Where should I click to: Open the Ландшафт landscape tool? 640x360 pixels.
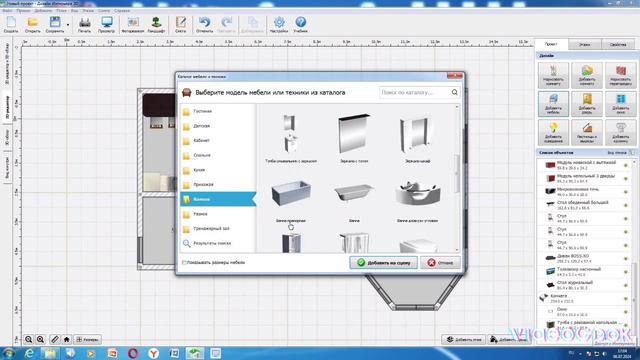(x=156, y=24)
